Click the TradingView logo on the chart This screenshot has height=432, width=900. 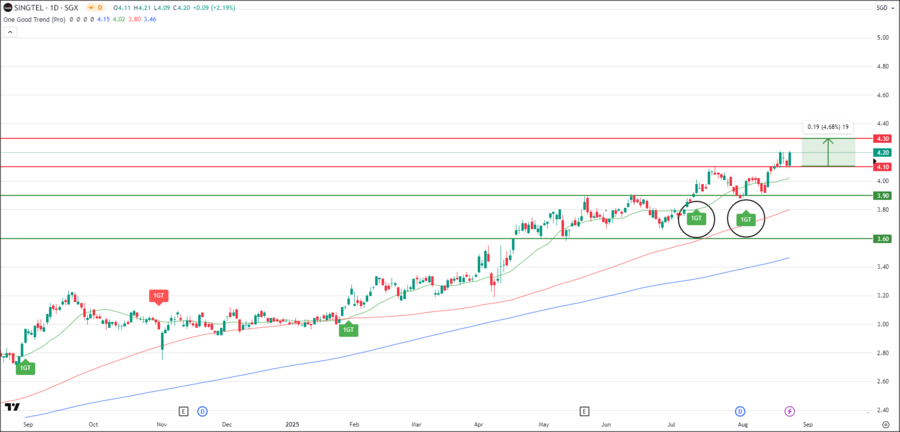point(11,407)
